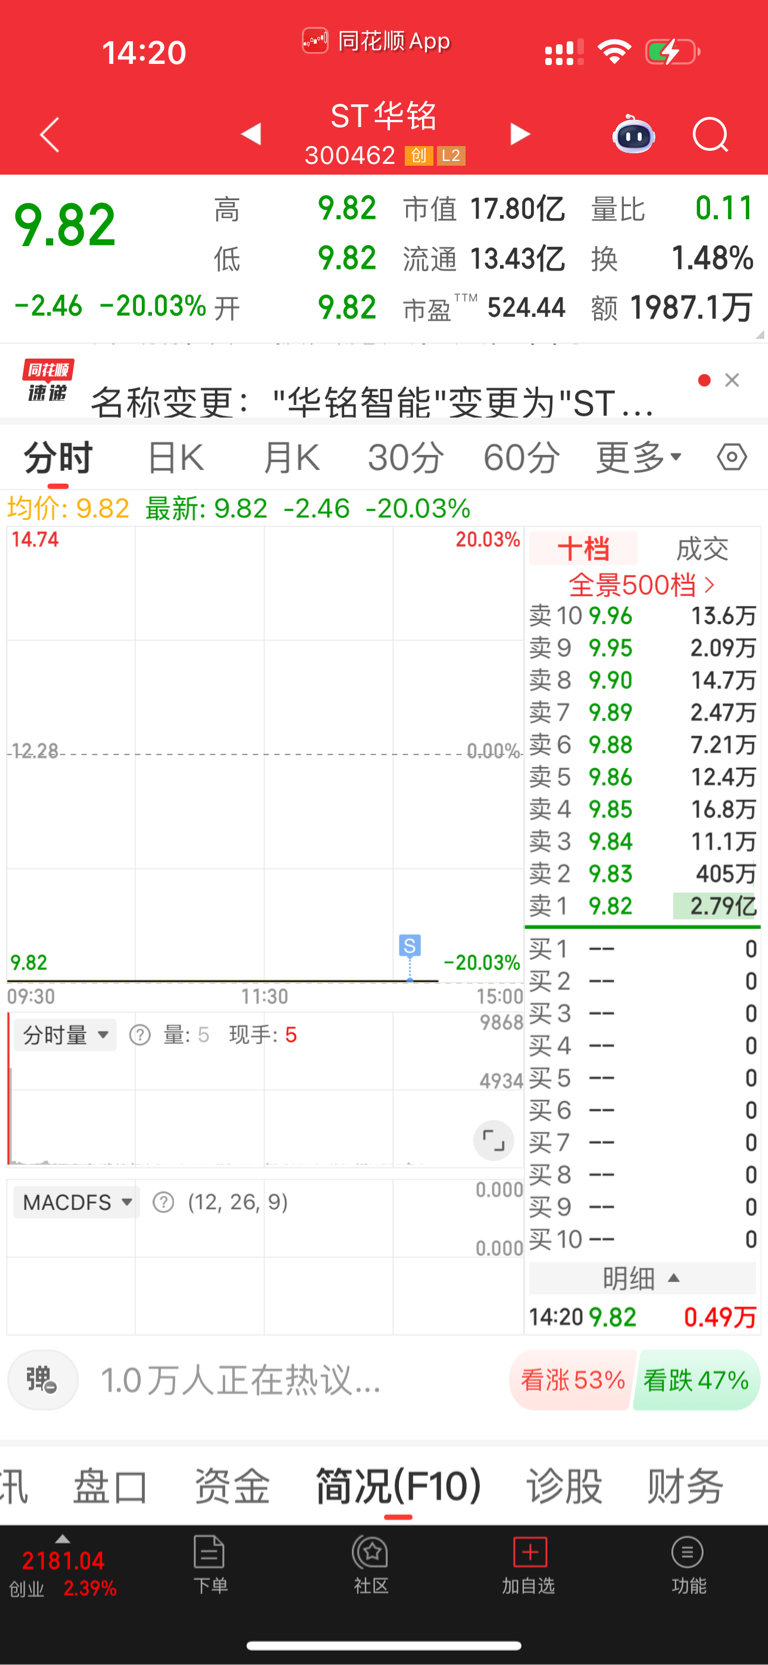Tap the 同花顺 App return pill

[376, 41]
